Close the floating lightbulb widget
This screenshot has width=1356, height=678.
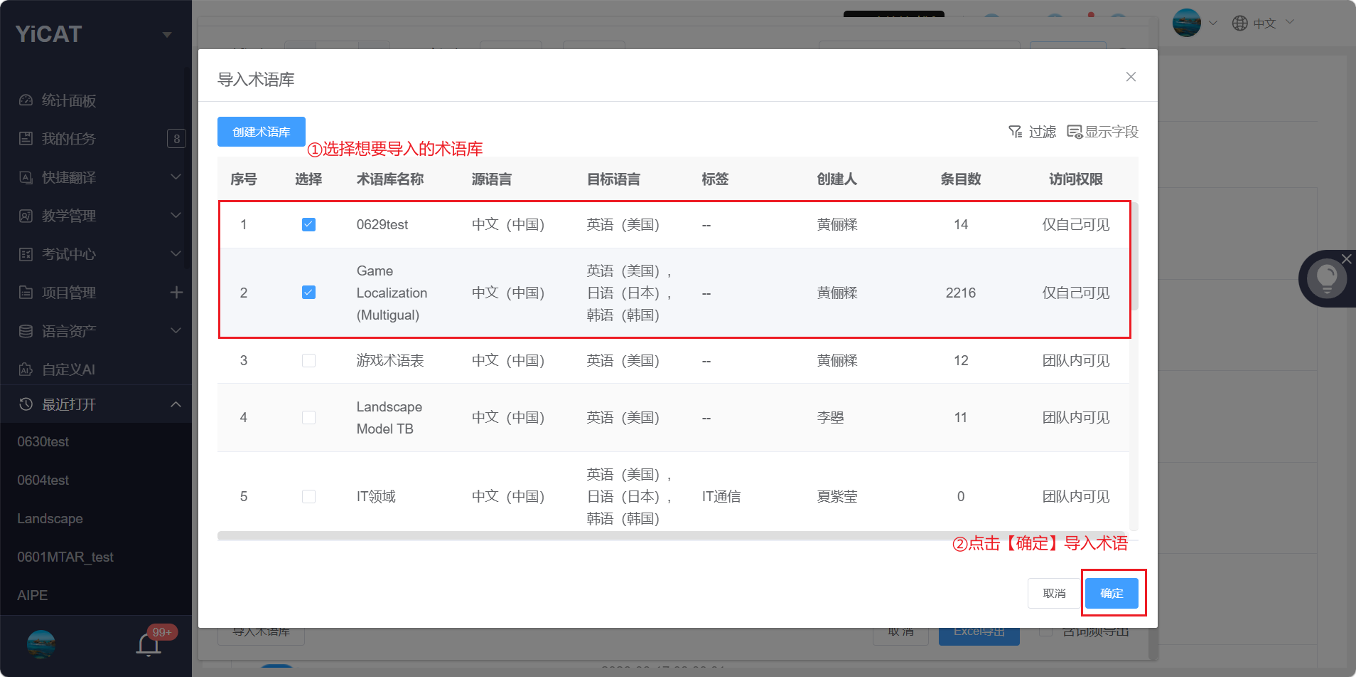click(x=1346, y=259)
